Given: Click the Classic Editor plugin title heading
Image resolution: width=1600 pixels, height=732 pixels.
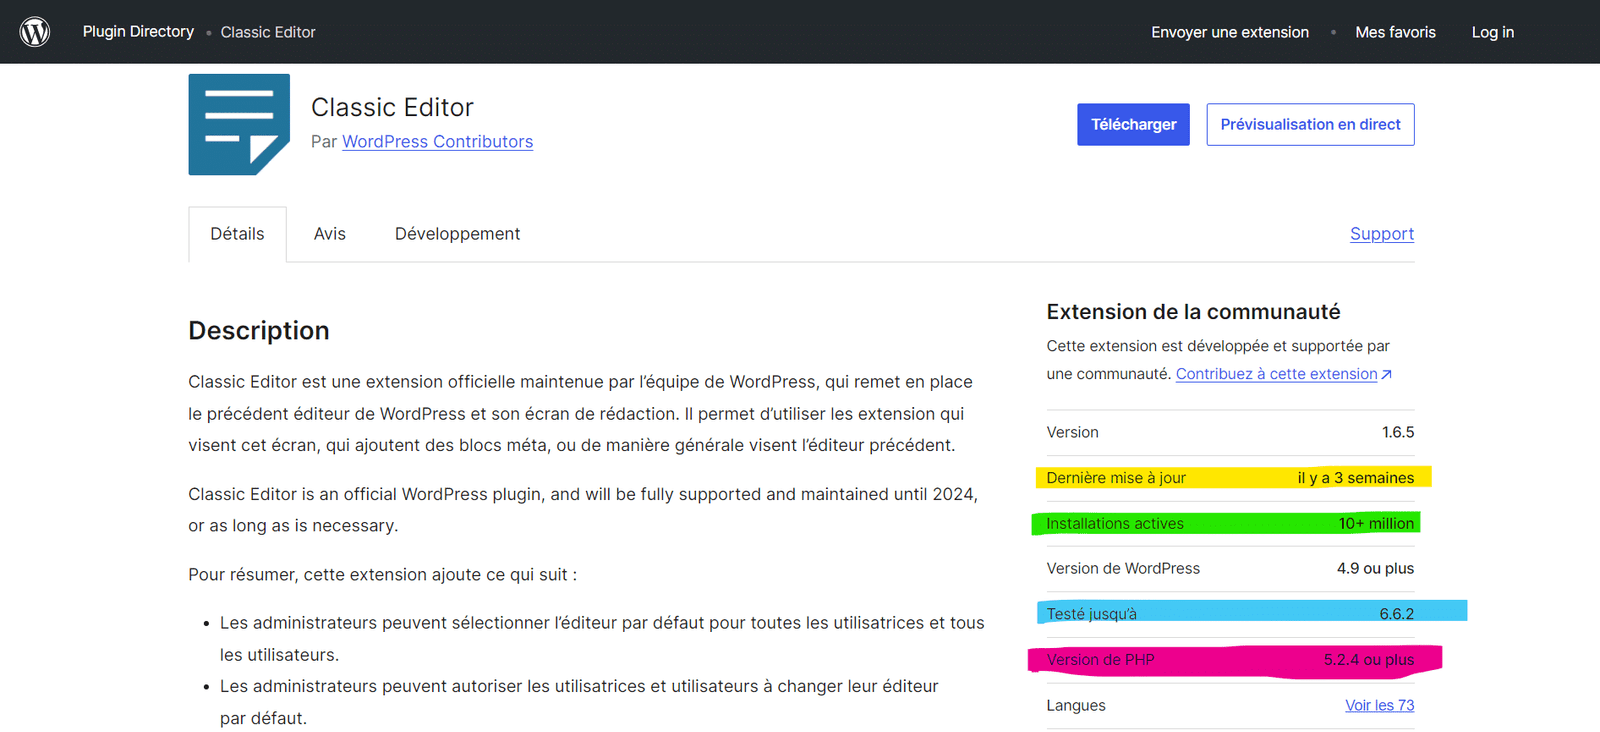Looking at the screenshot, I should tap(392, 107).
